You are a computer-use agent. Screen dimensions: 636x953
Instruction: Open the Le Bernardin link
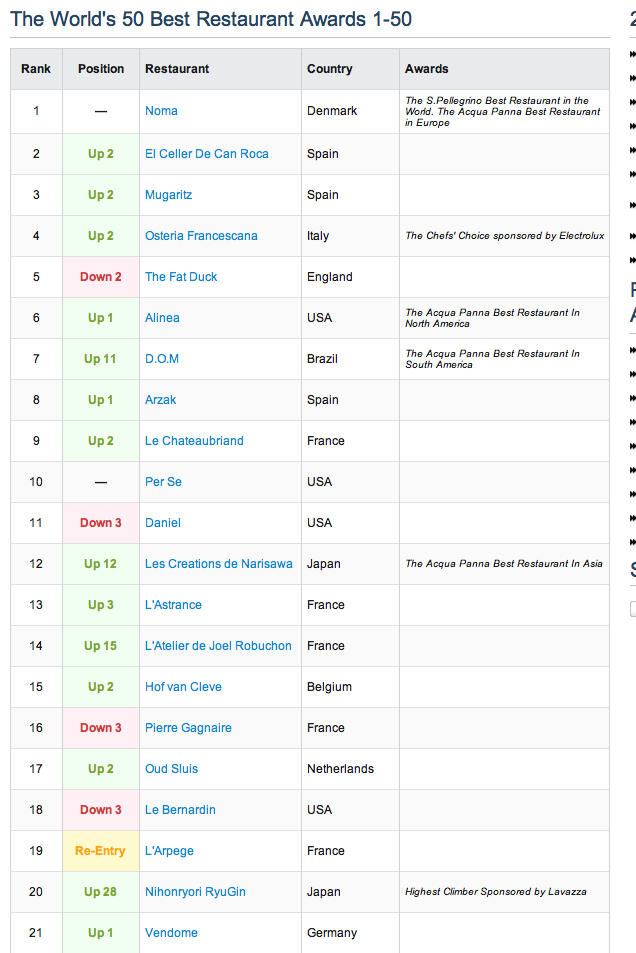(180, 810)
